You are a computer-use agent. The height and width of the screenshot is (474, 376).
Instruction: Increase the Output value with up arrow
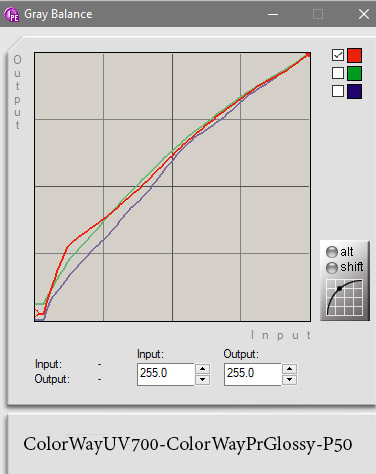coord(289,369)
